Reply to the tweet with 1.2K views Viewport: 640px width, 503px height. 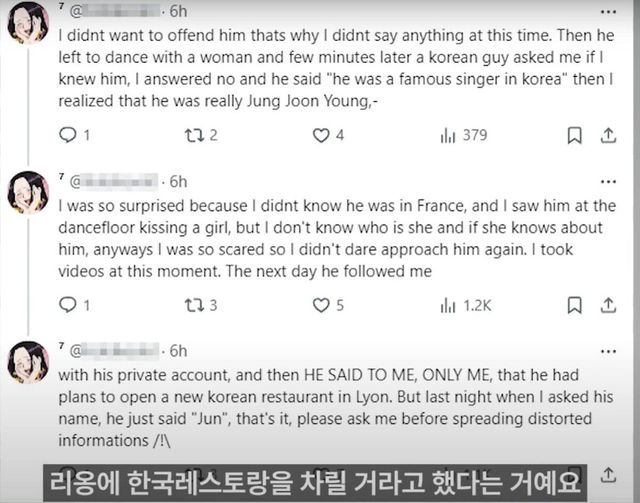68,305
